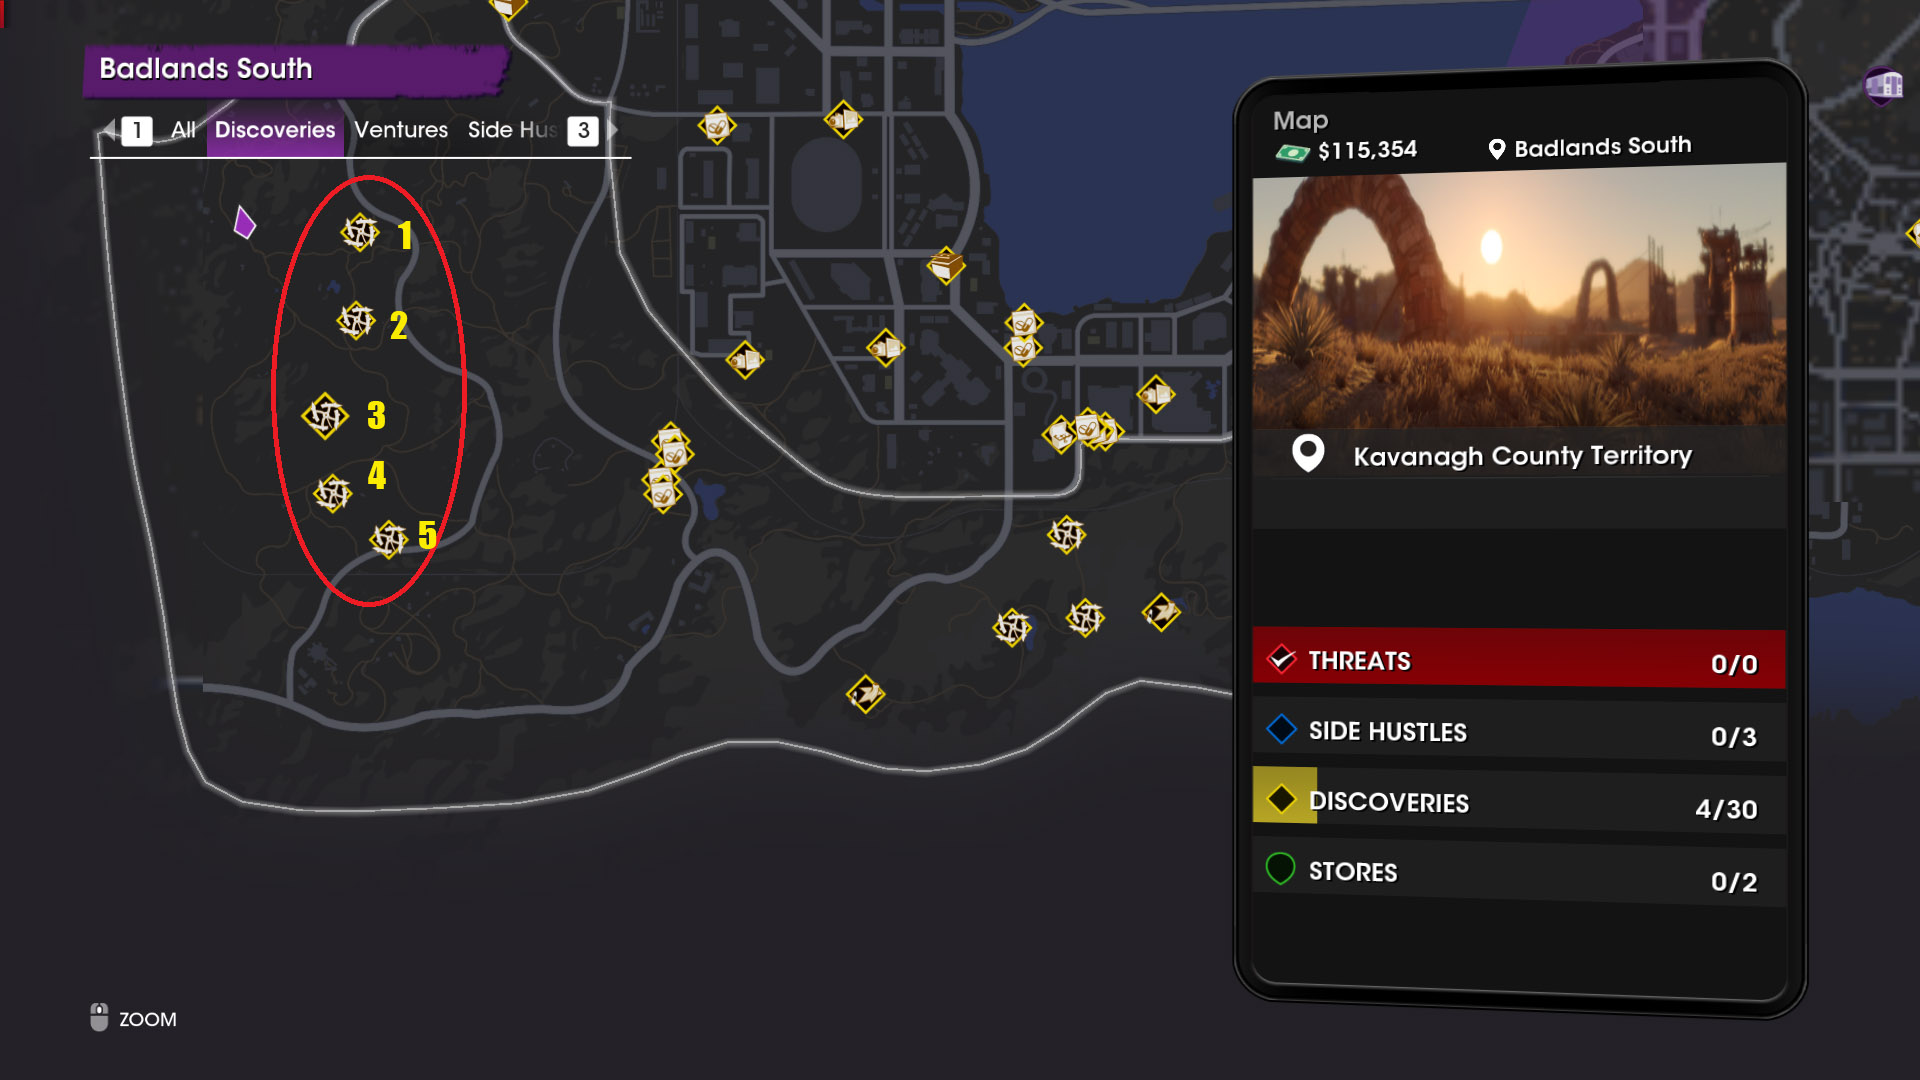Viewport: 1920px width, 1080px height.
Task: Toggle the Side Hustles filter row
Action: point(1518,732)
